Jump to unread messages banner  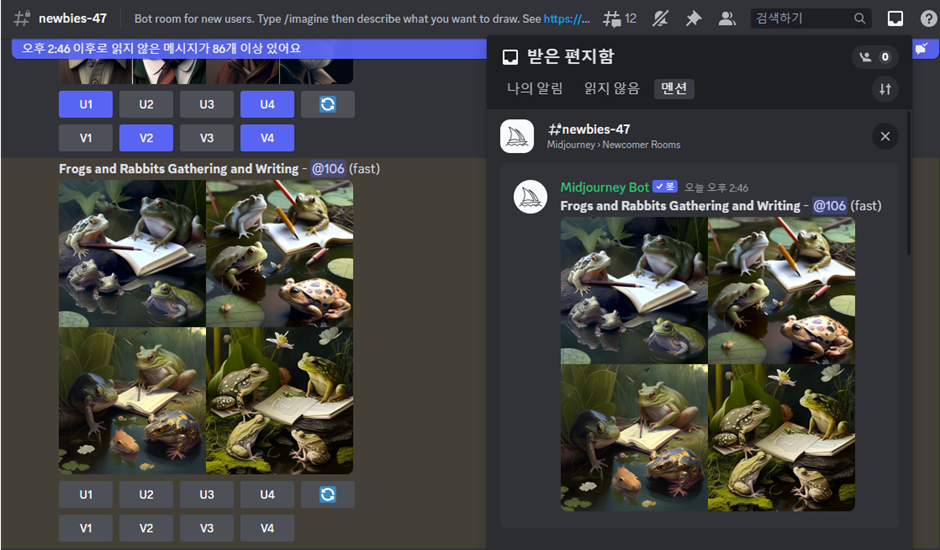(x=249, y=49)
